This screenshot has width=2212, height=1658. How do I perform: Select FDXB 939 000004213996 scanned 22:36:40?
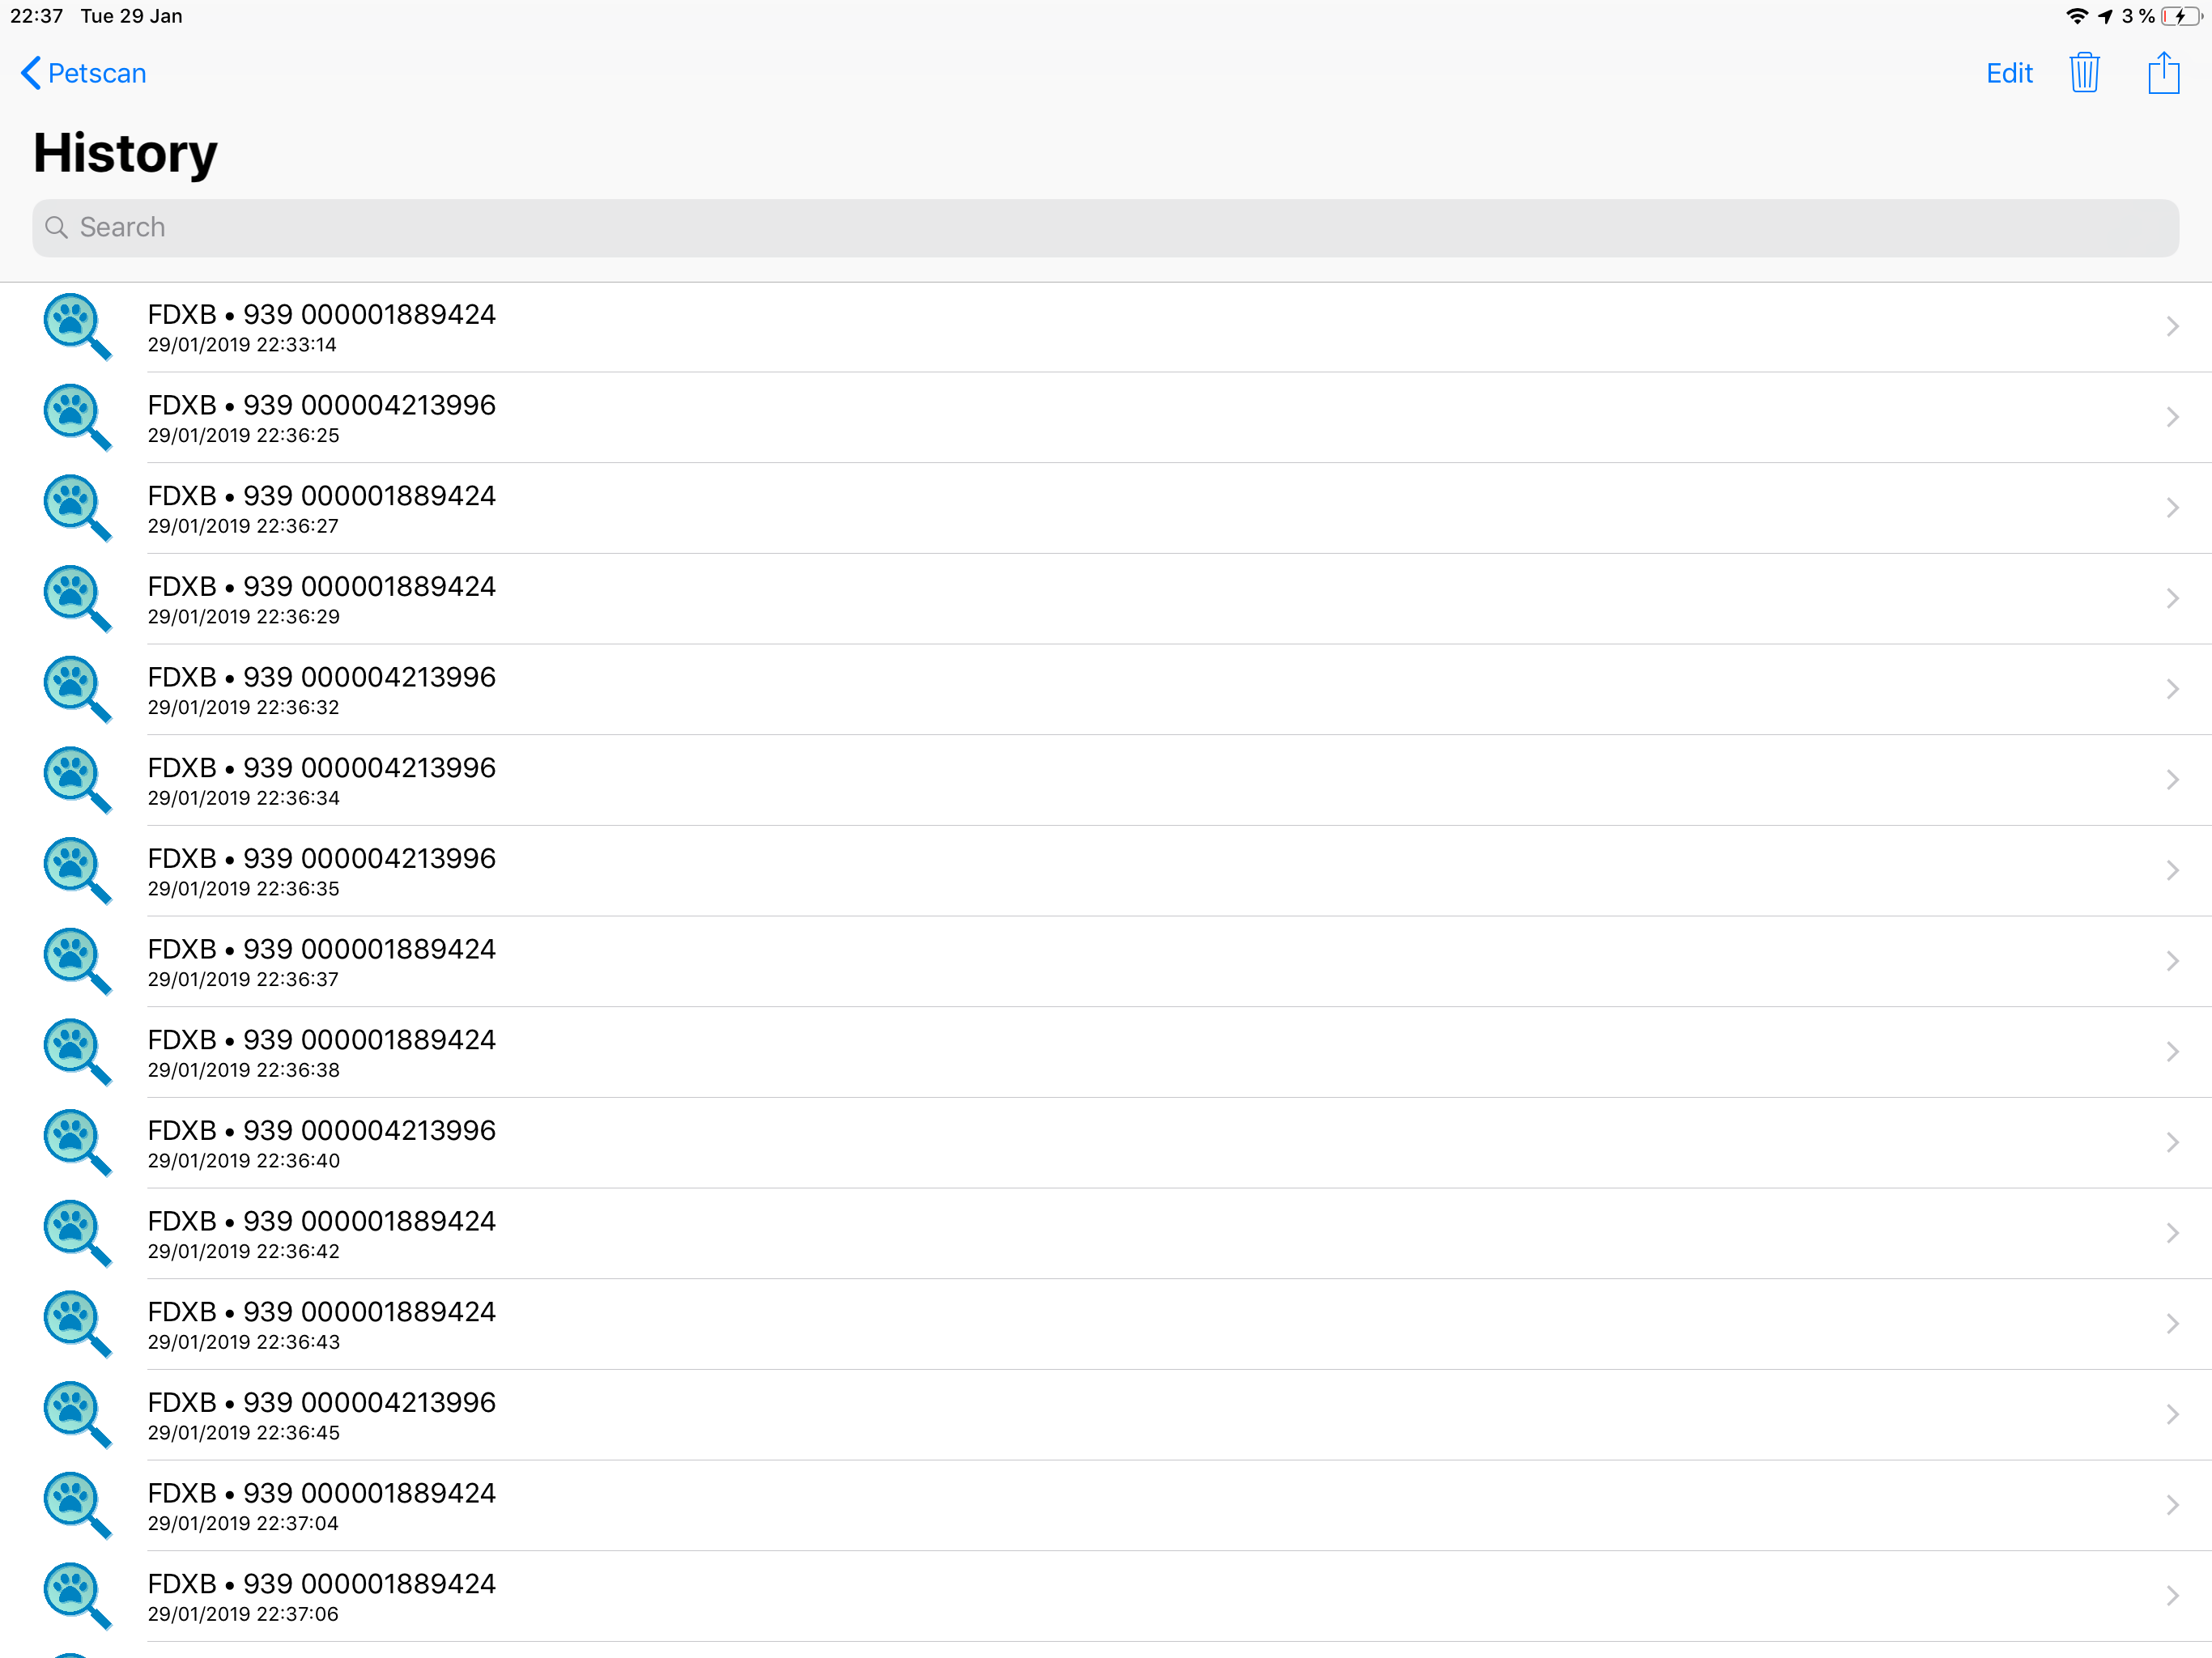click(1106, 1143)
